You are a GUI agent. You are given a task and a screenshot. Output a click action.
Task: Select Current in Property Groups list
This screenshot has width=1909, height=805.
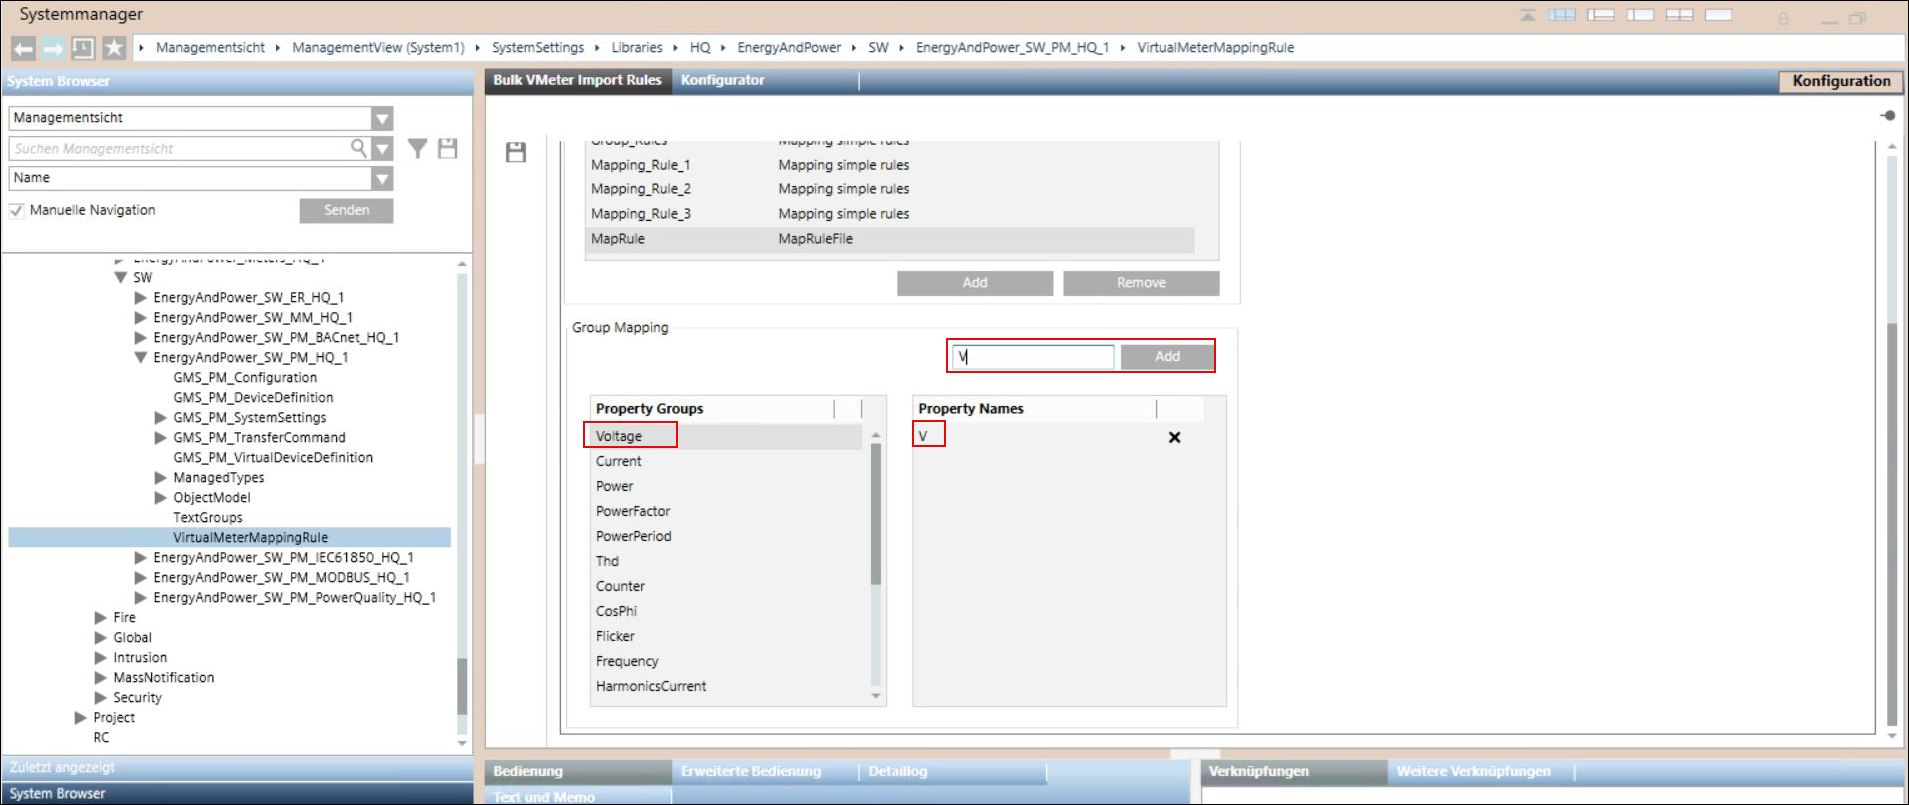tap(619, 461)
